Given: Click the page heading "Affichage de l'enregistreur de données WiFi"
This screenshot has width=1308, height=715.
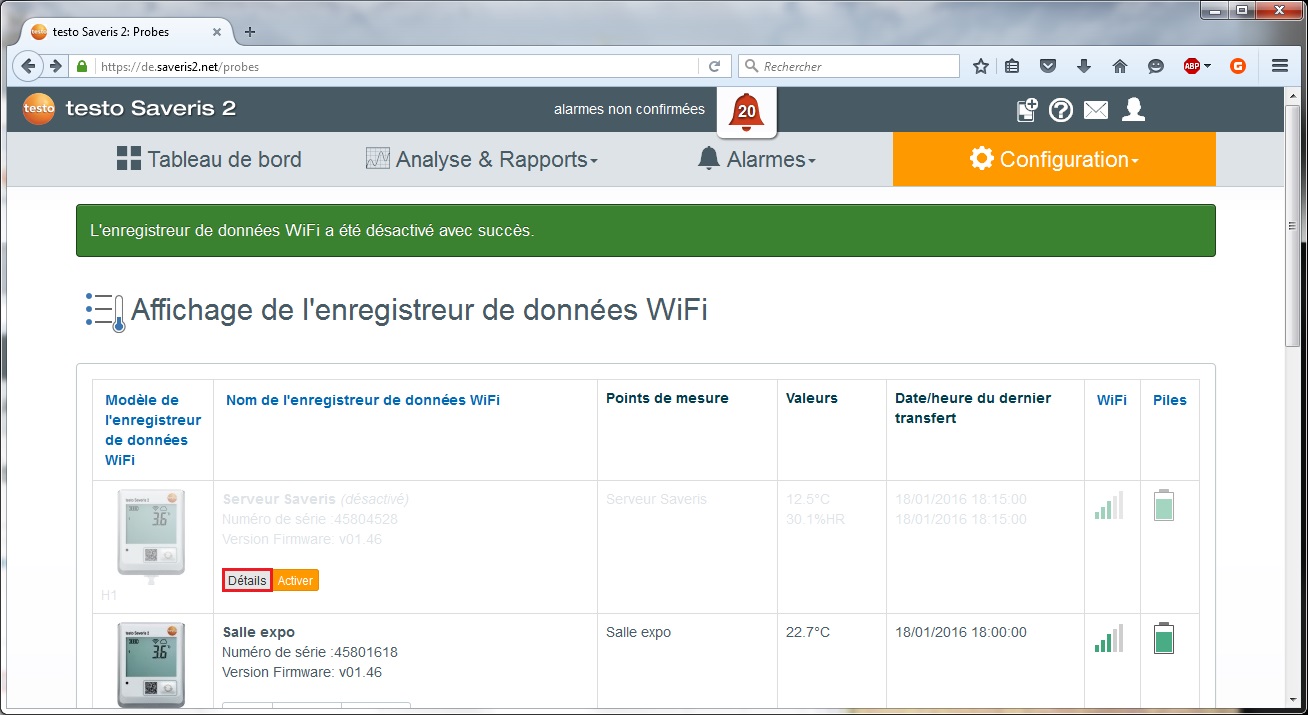Looking at the screenshot, I should (419, 311).
